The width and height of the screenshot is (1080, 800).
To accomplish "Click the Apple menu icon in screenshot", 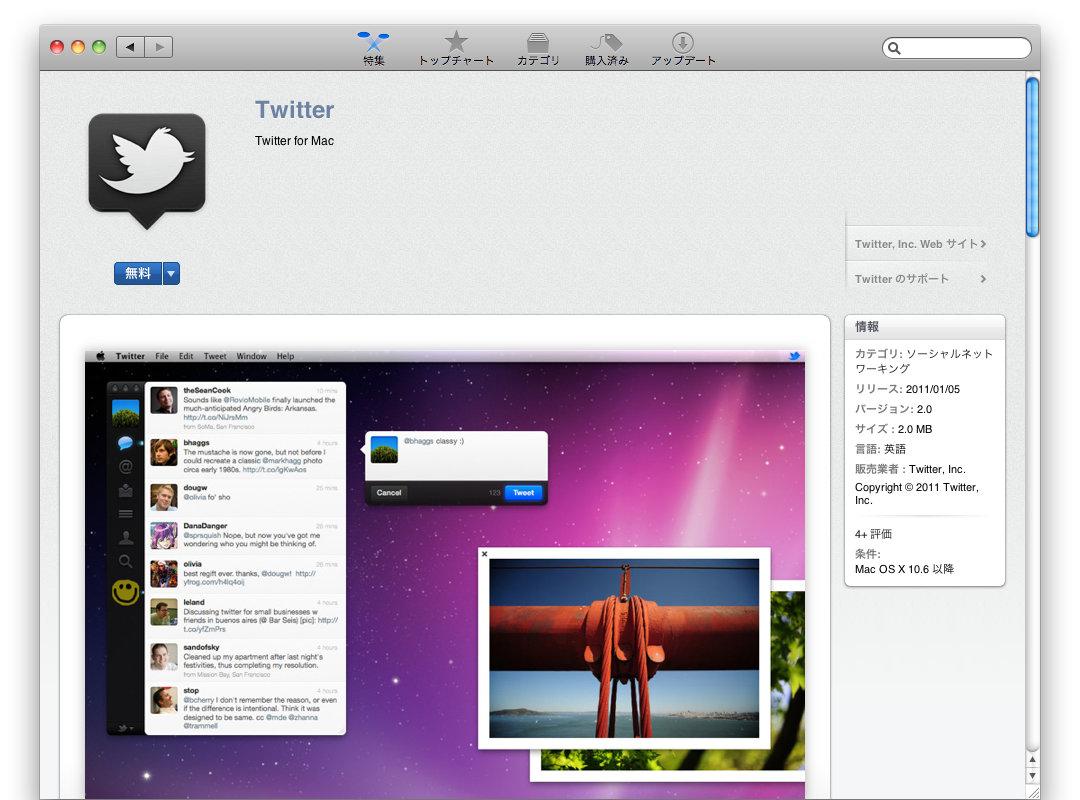I will [100, 356].
